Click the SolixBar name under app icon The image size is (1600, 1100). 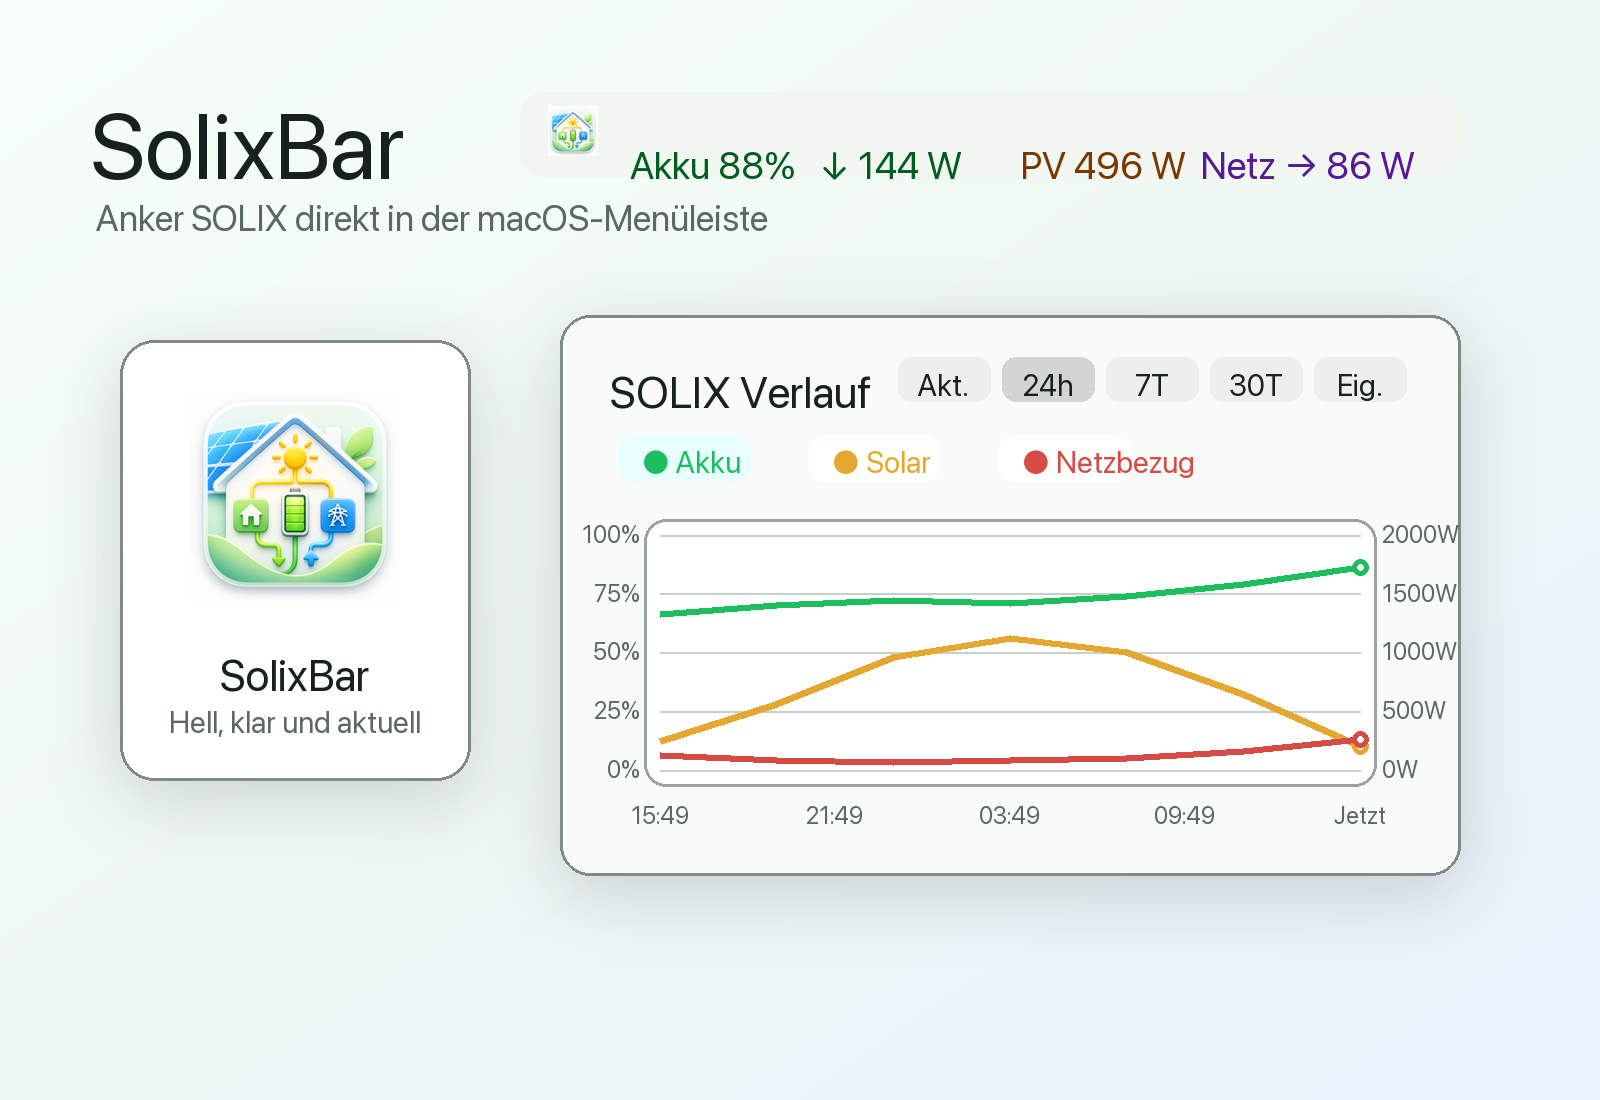(x=294, y=677)
